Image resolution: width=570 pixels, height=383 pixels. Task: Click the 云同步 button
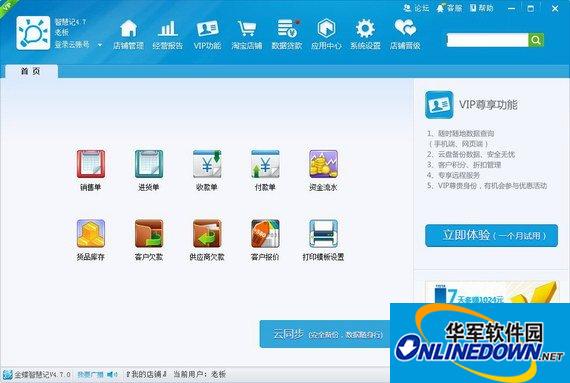(x=325, y=334)
